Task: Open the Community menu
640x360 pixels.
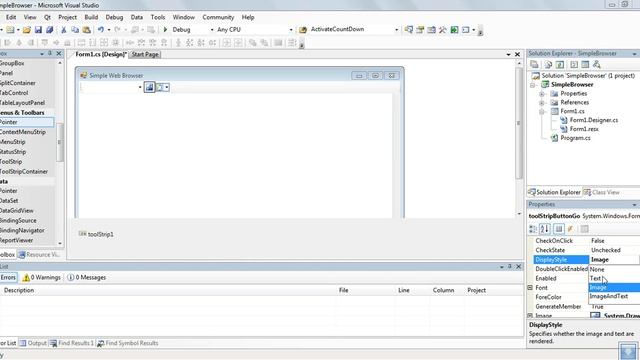Action: click(x=218, y=17)
